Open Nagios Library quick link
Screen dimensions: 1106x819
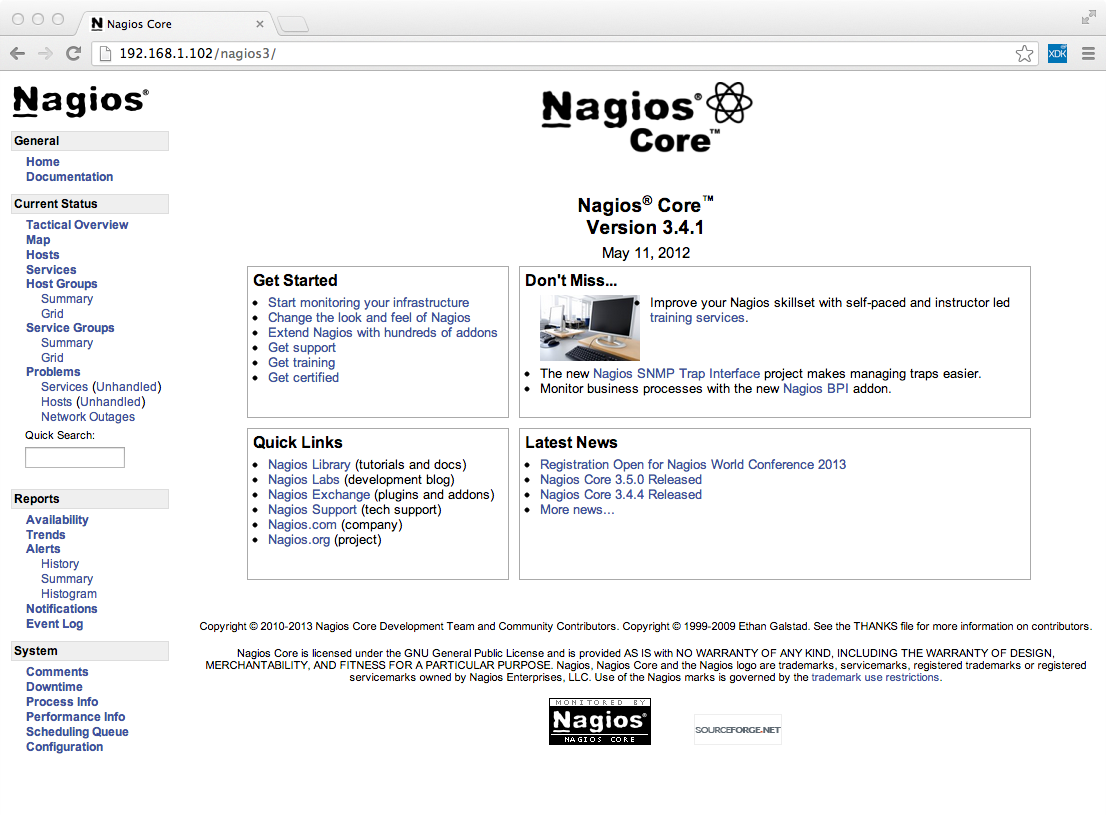309,464
